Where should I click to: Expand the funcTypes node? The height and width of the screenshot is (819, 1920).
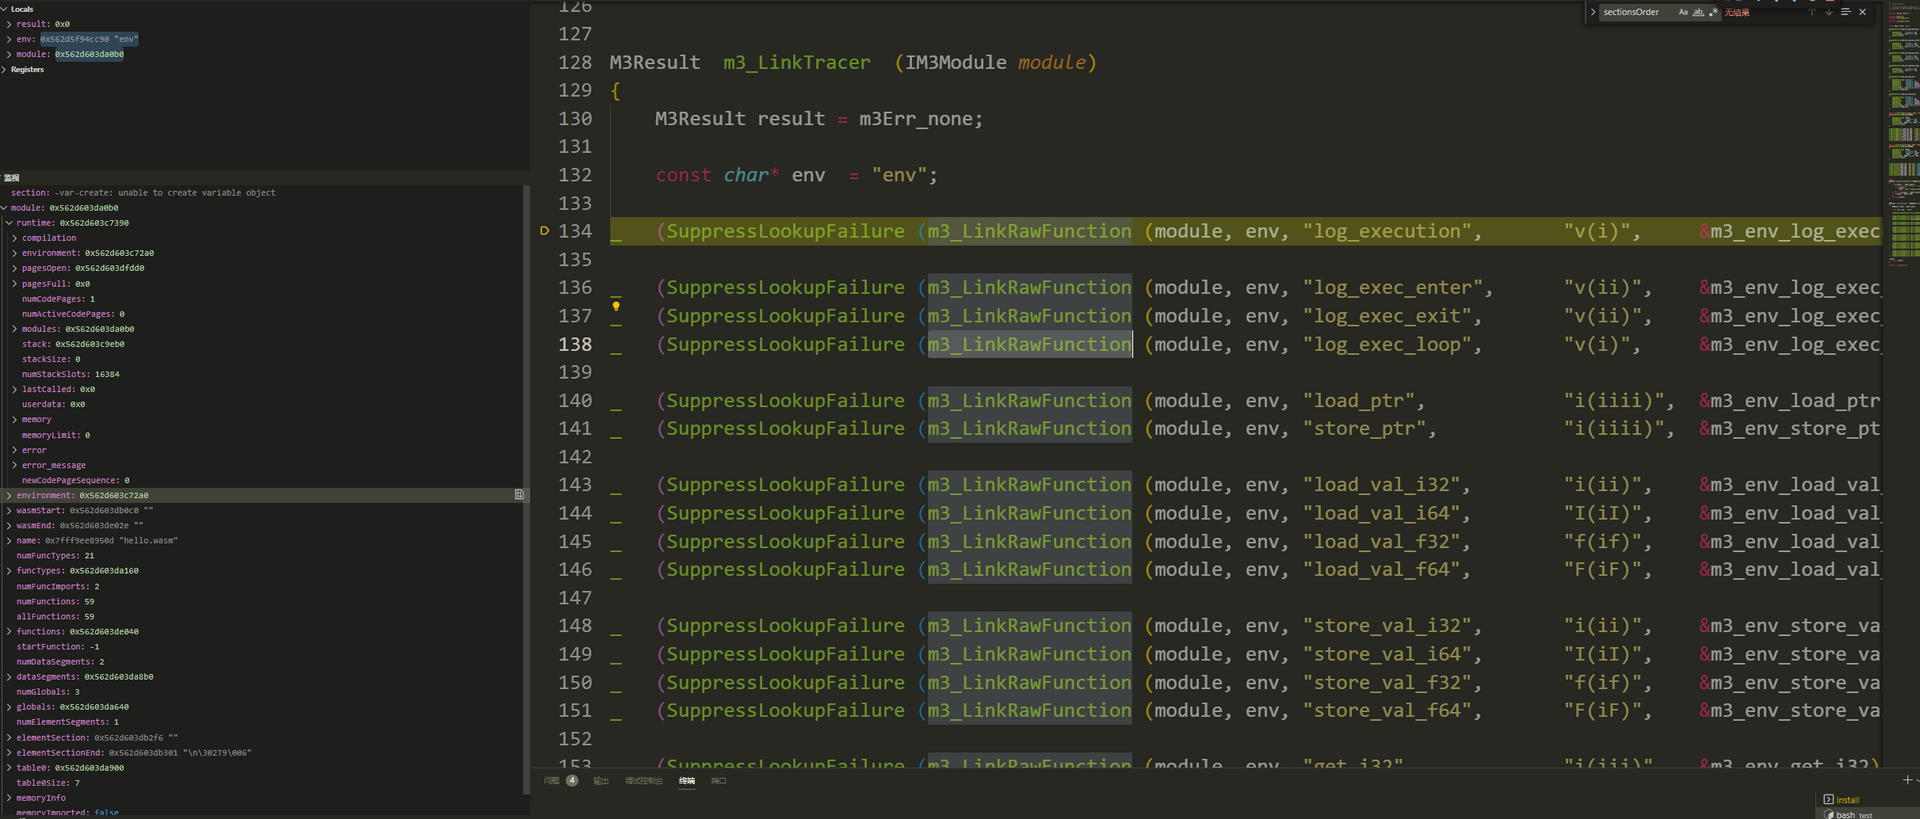[9, 571]
